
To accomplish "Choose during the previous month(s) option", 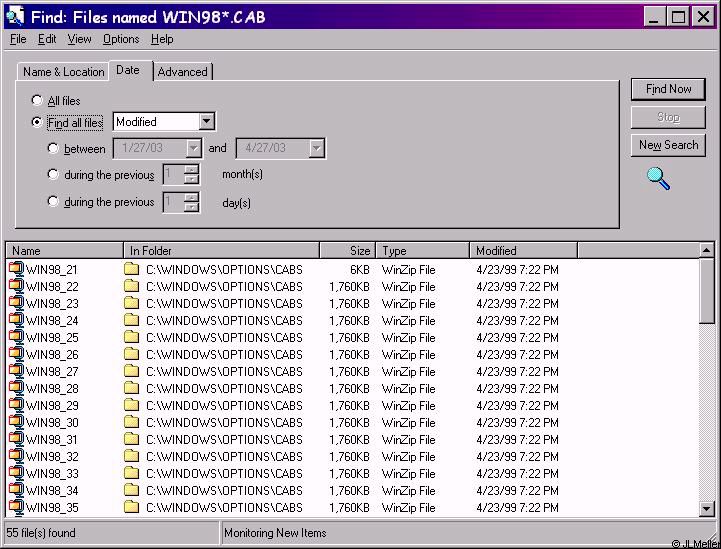I will point(54,175).
